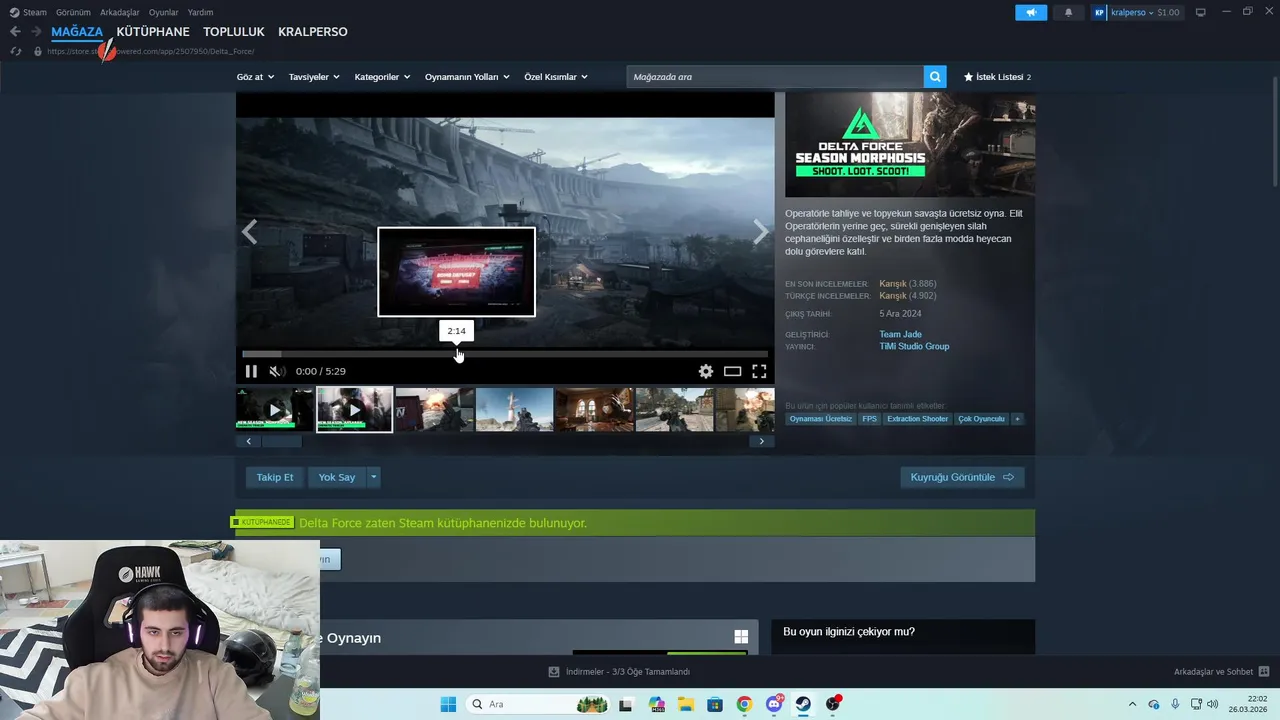Unmute the trailer with the speaker icon
1280x720 pixels.
point(277,371)
